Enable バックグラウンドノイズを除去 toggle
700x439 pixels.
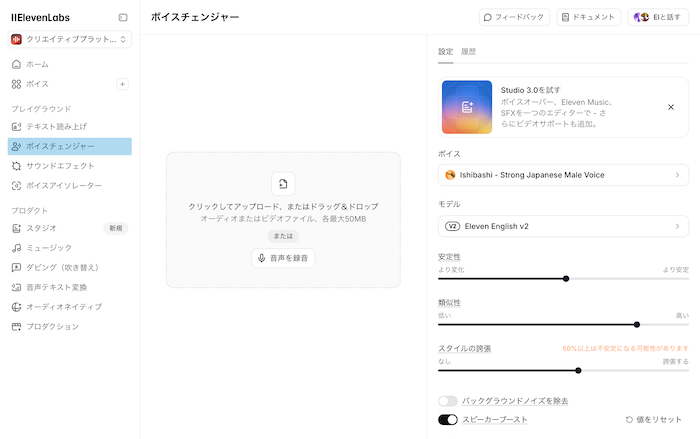point(447,401)
